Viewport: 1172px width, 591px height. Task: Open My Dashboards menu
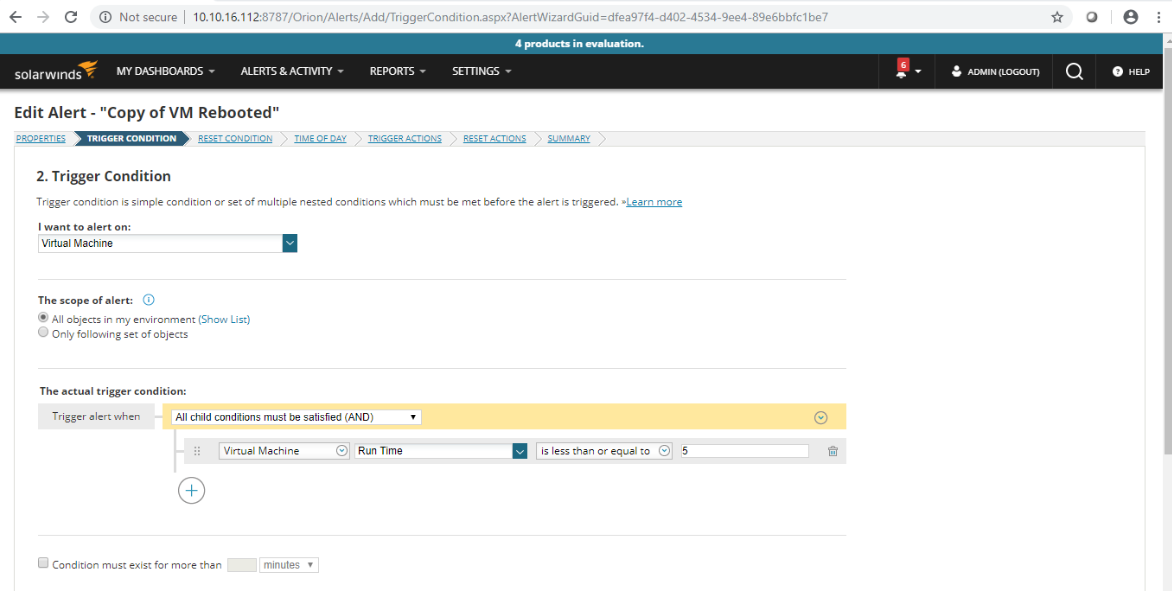pos(165,71)
